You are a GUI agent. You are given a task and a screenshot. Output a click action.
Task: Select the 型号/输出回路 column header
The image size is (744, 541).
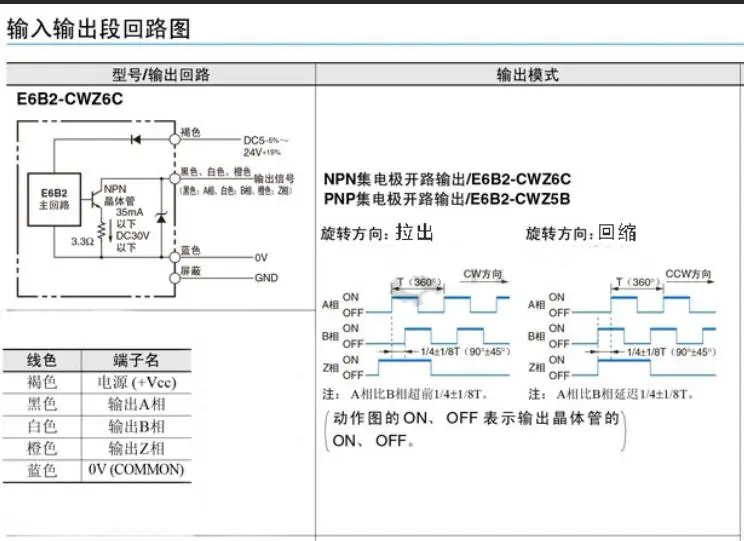[x=161, y=75]
